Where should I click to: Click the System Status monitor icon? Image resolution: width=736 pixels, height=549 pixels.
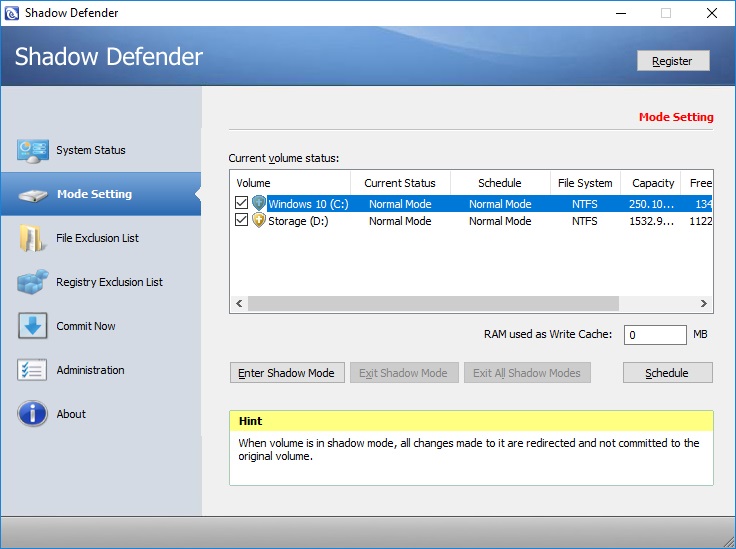[x=32, y=151]
